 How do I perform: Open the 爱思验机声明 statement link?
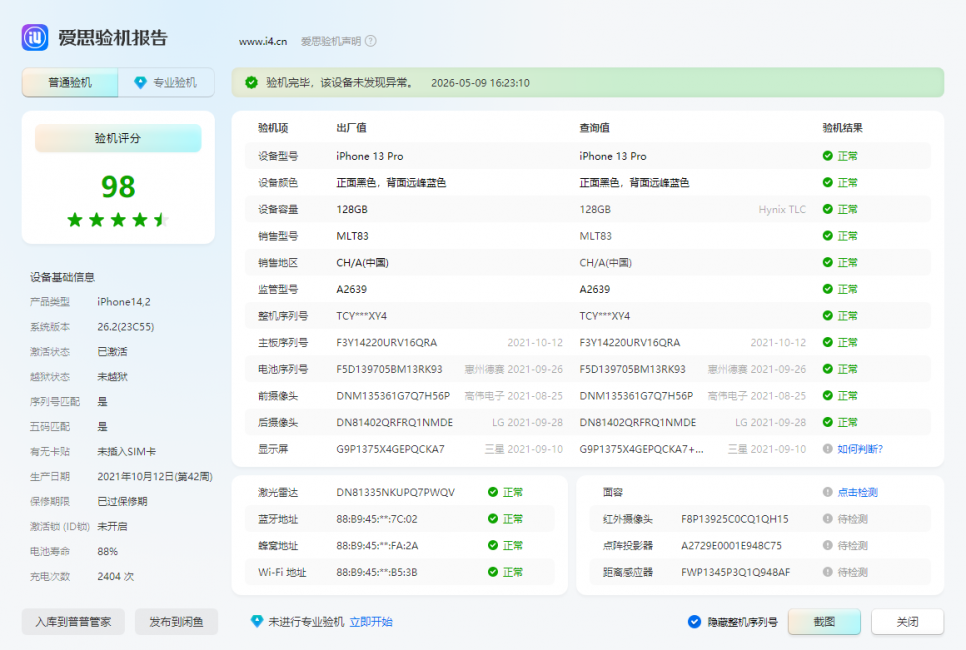[331, 41]
